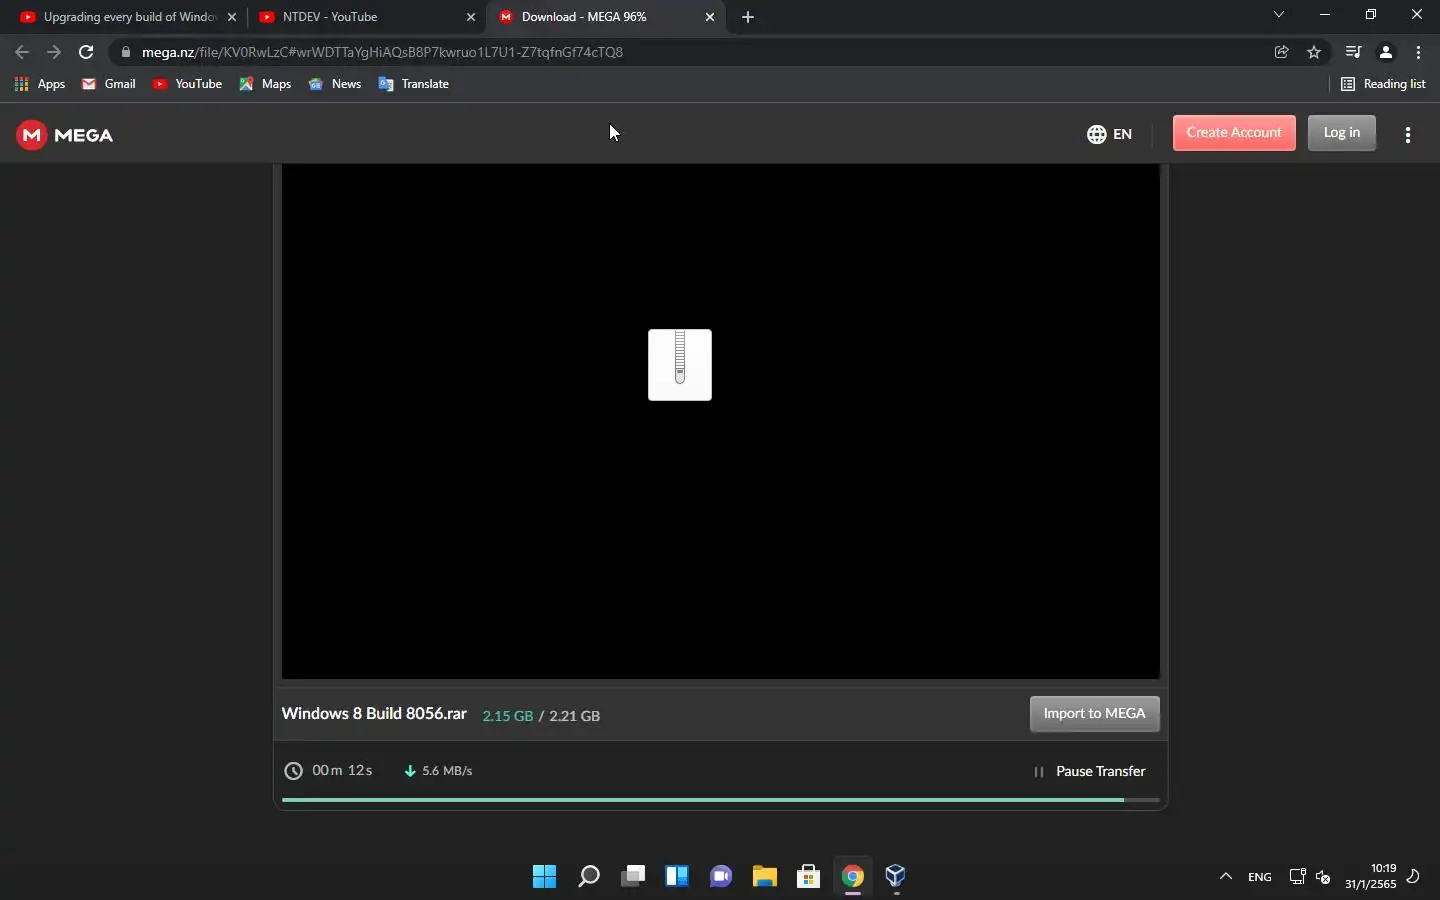Open the News bookmark

pos(335,84)
